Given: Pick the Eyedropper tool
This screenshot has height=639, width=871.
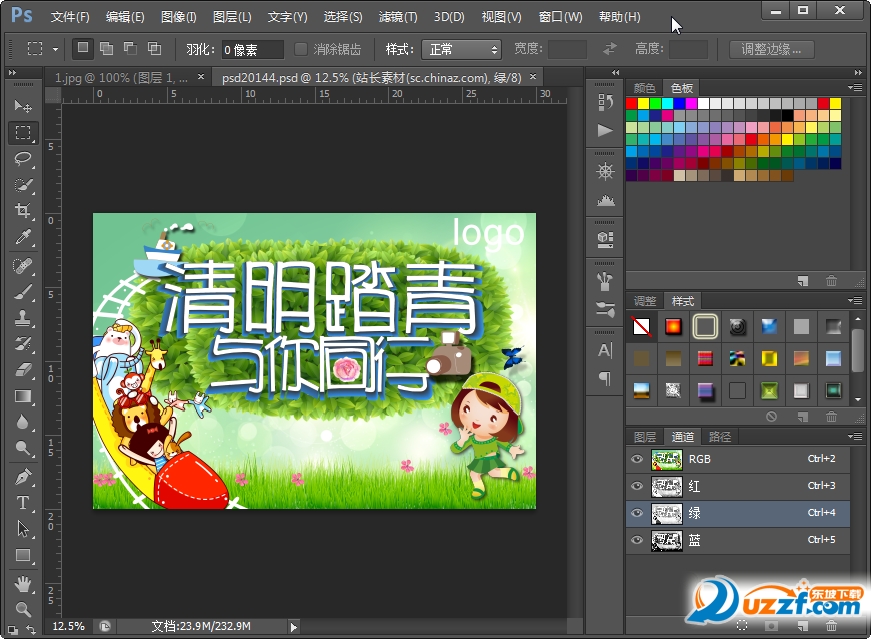Looking at the screenshot, I should 22,237.
